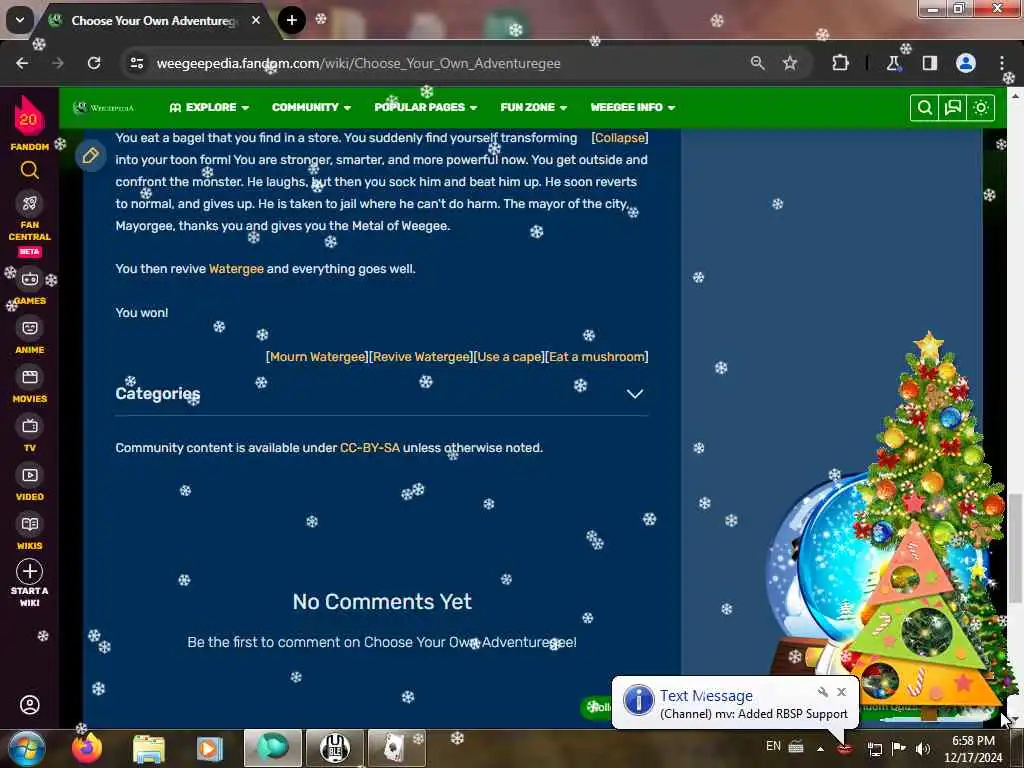Expand the Explore menu
This screenshot has width=1024, height=768.
(x=209, y=107)
